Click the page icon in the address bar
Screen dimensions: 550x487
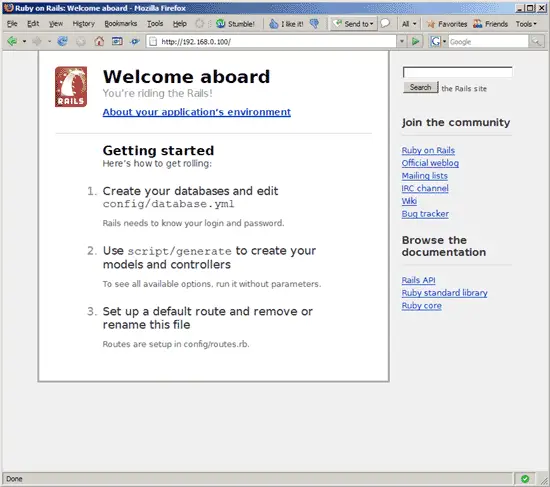point(153,41)
